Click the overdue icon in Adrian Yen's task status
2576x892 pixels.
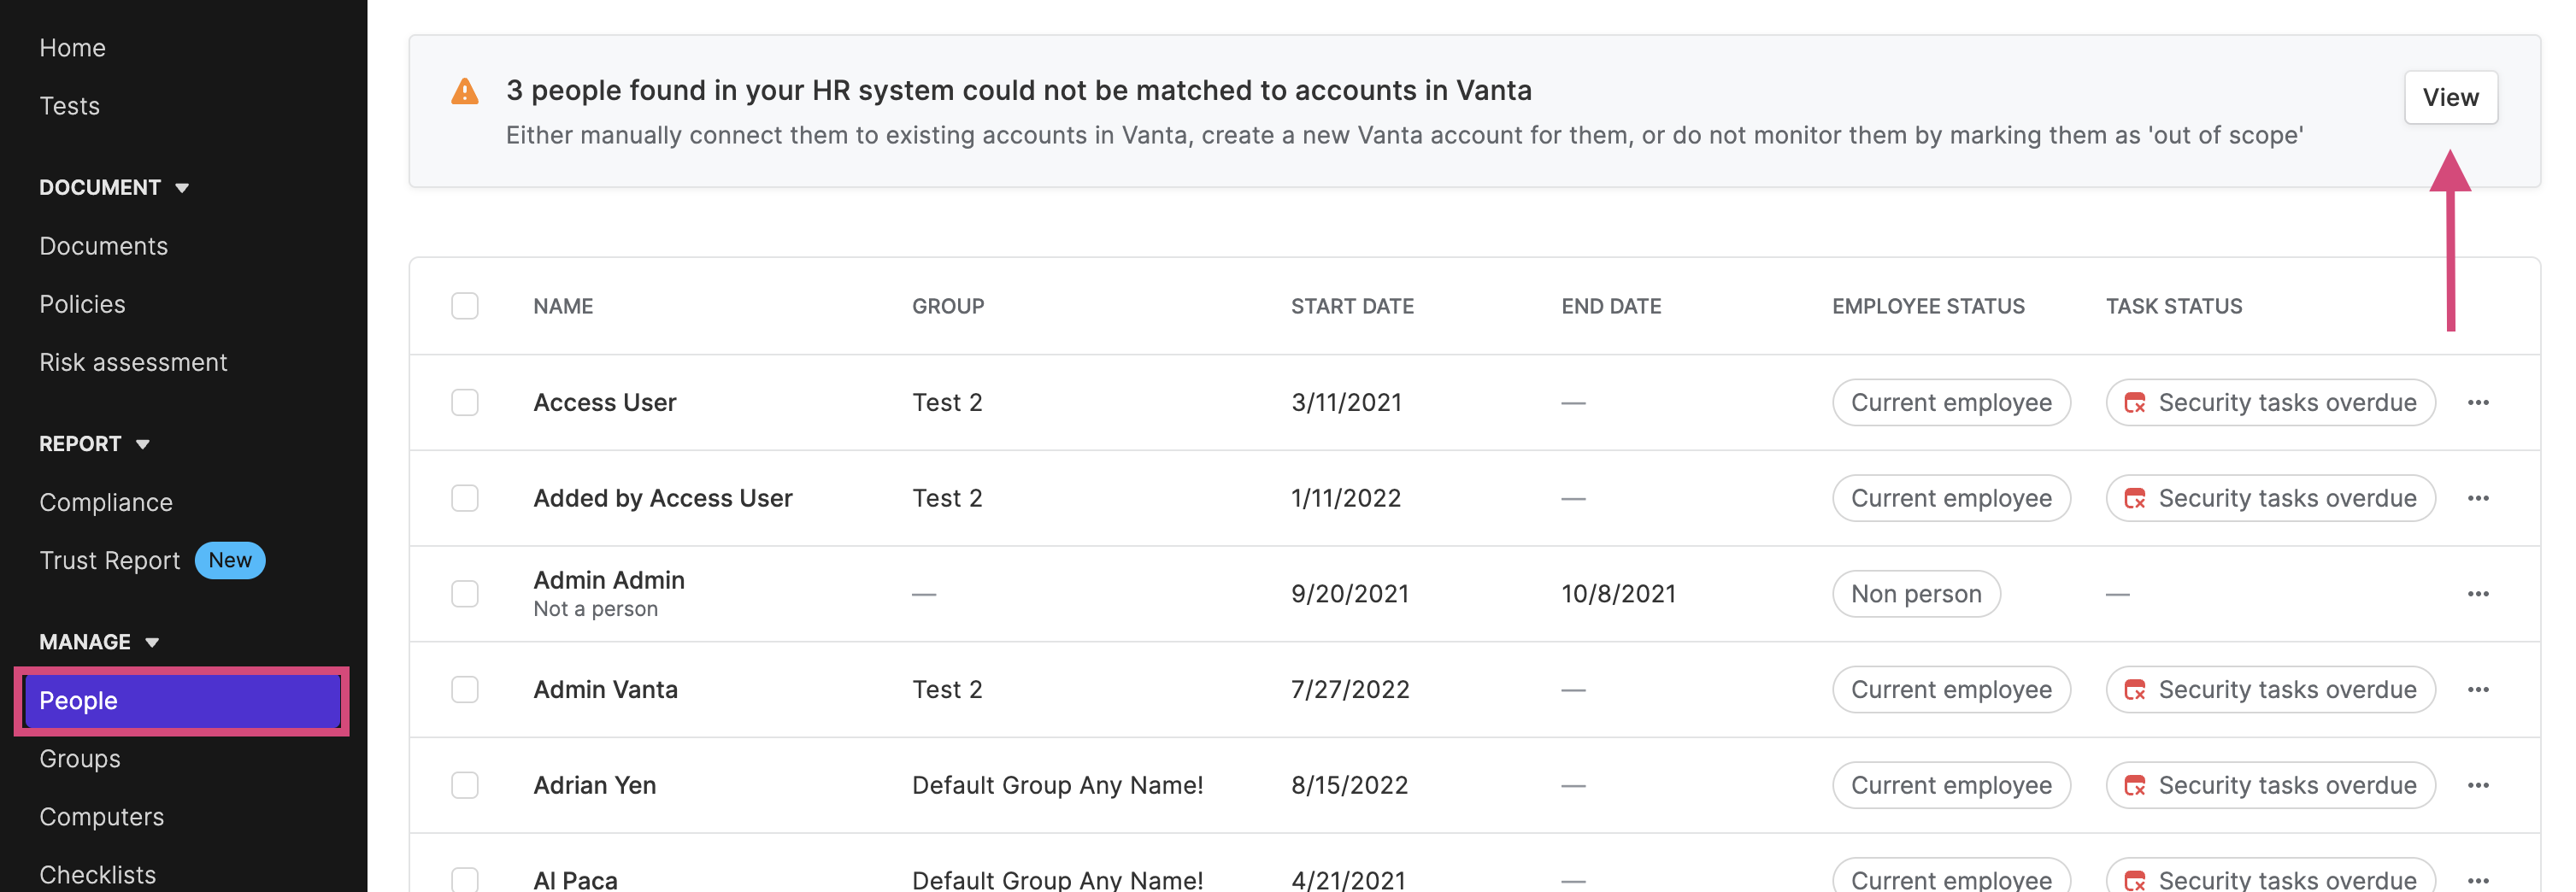click(x=2134, y=786)
